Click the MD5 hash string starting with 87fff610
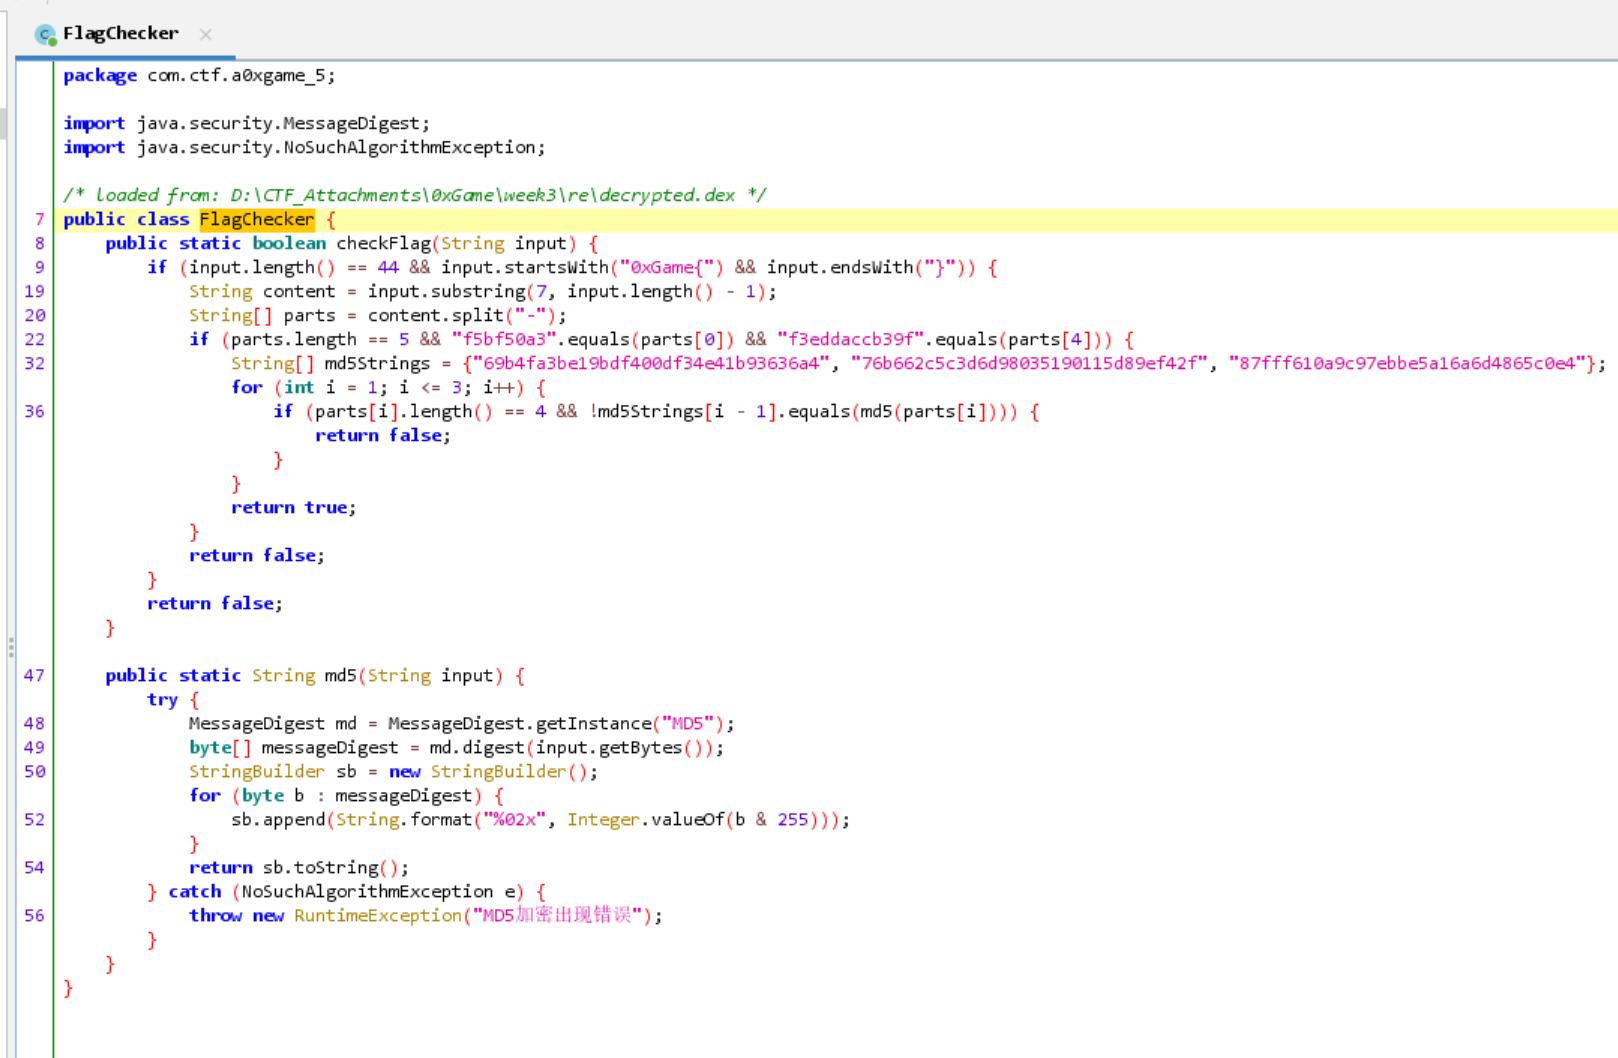 1407,364
